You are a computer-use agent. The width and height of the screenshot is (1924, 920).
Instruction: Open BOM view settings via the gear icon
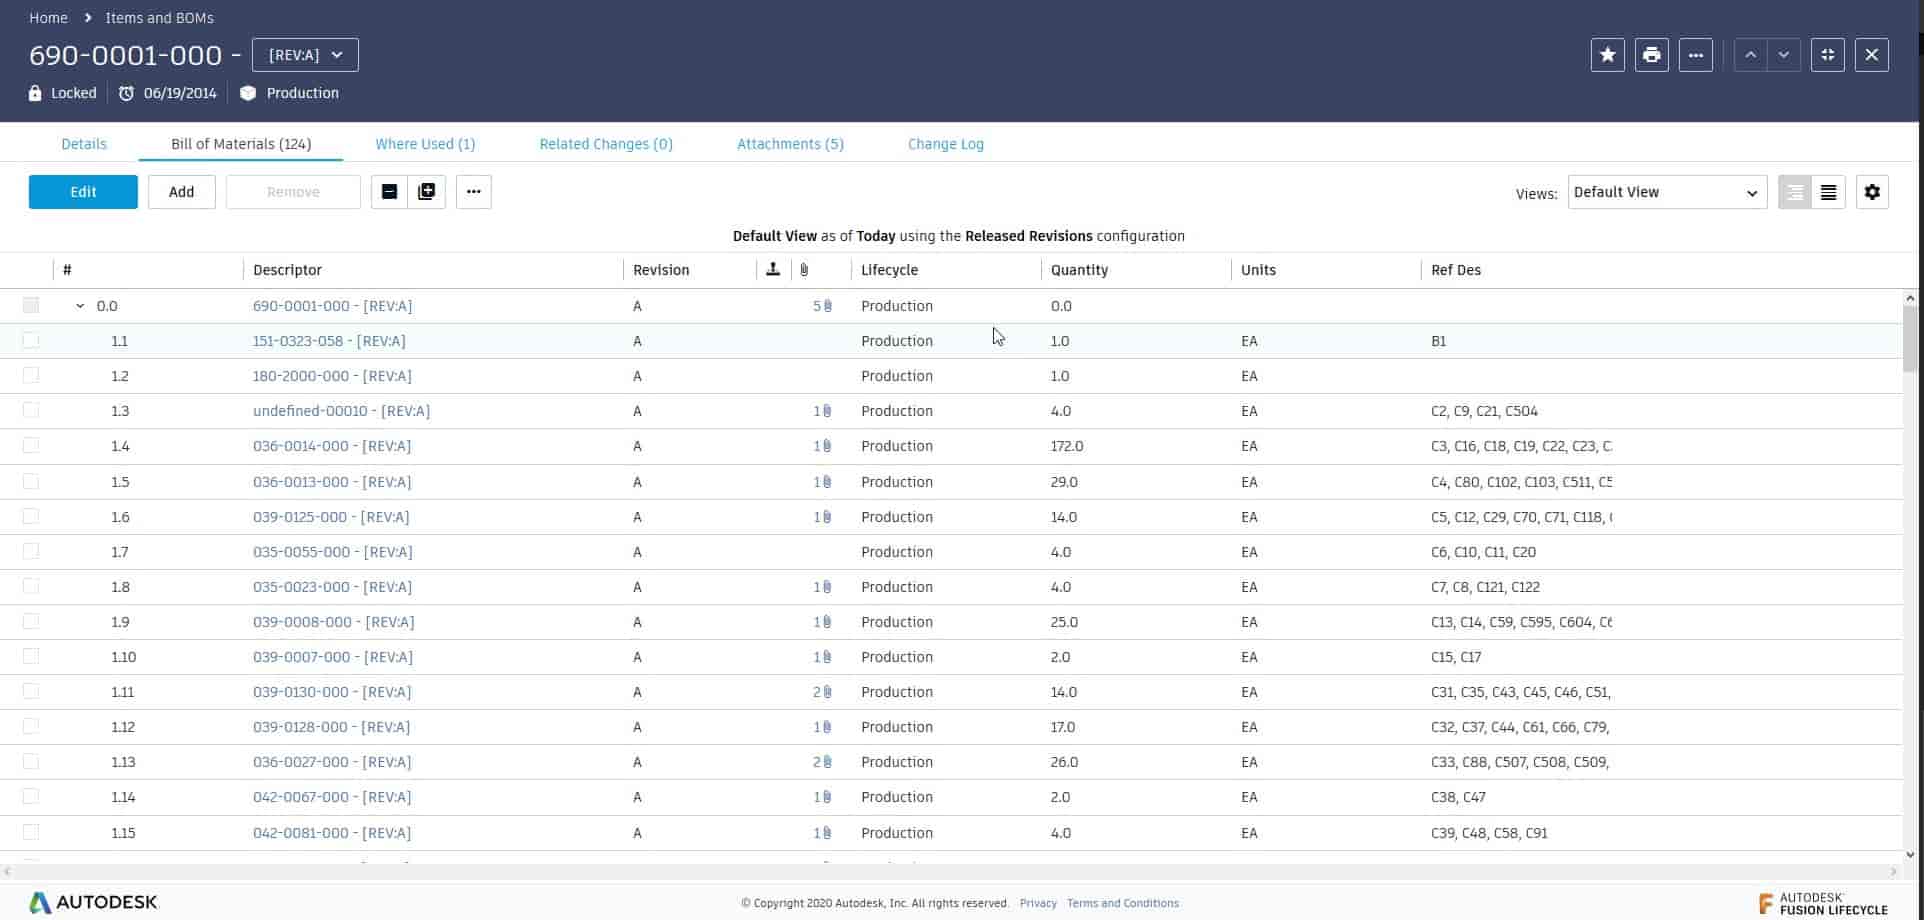pos(1872,192)
